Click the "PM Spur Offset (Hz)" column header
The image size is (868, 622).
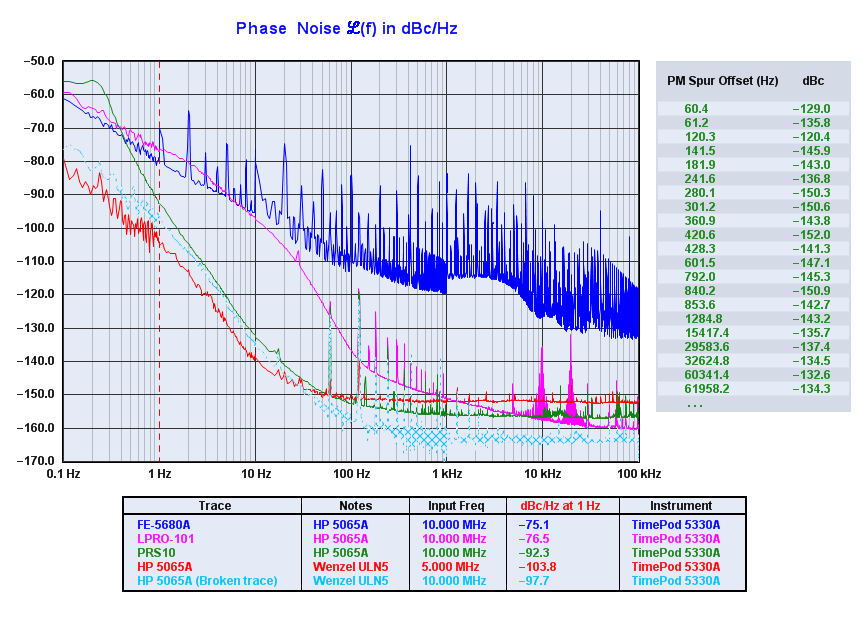722,81
